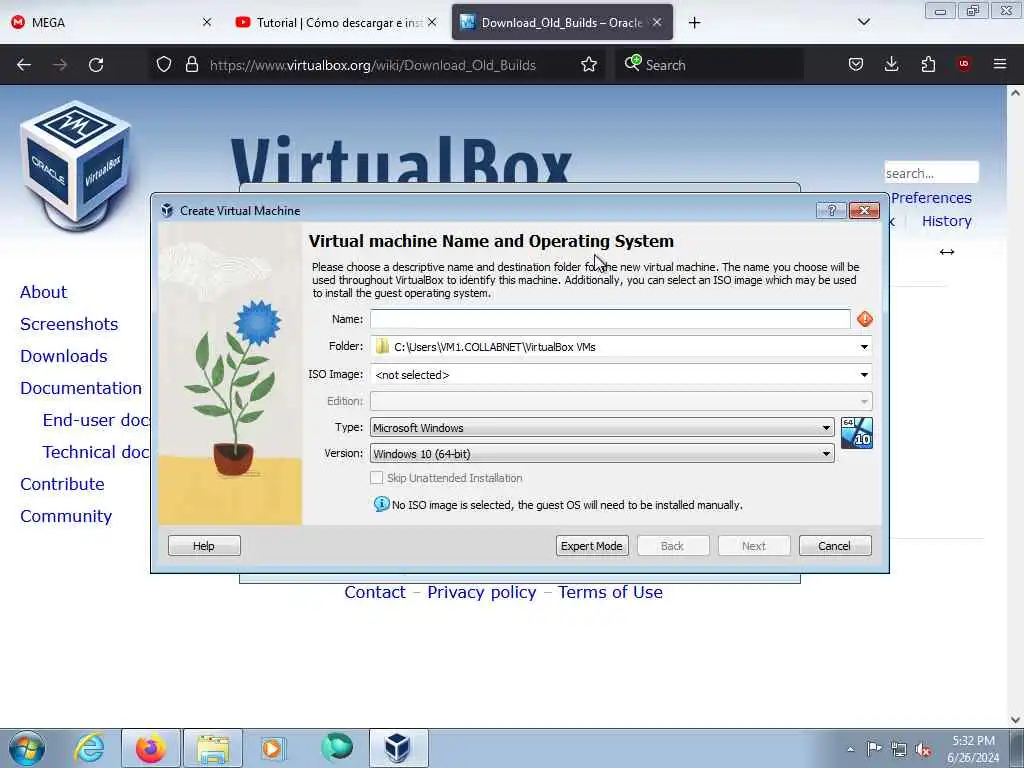Open the Screenshots link
The height and width of the screenshot is (768, 1024).
(x=69, y=324)
